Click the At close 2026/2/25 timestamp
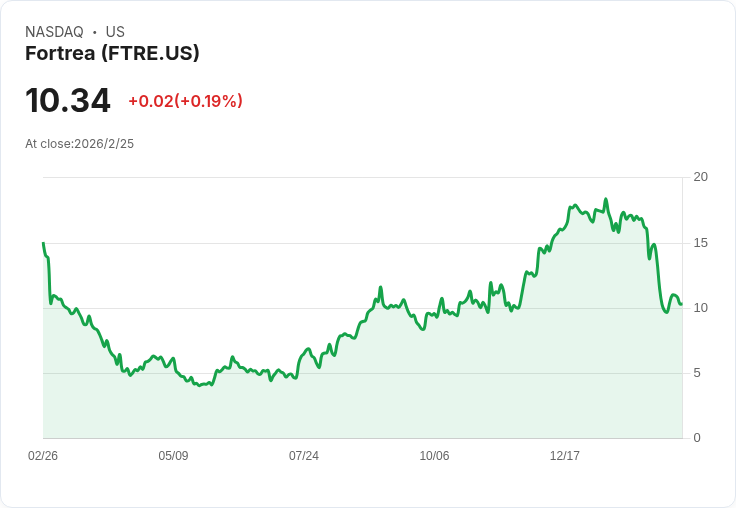This screenshot has width=736, height=508. (x=79, y=144)
